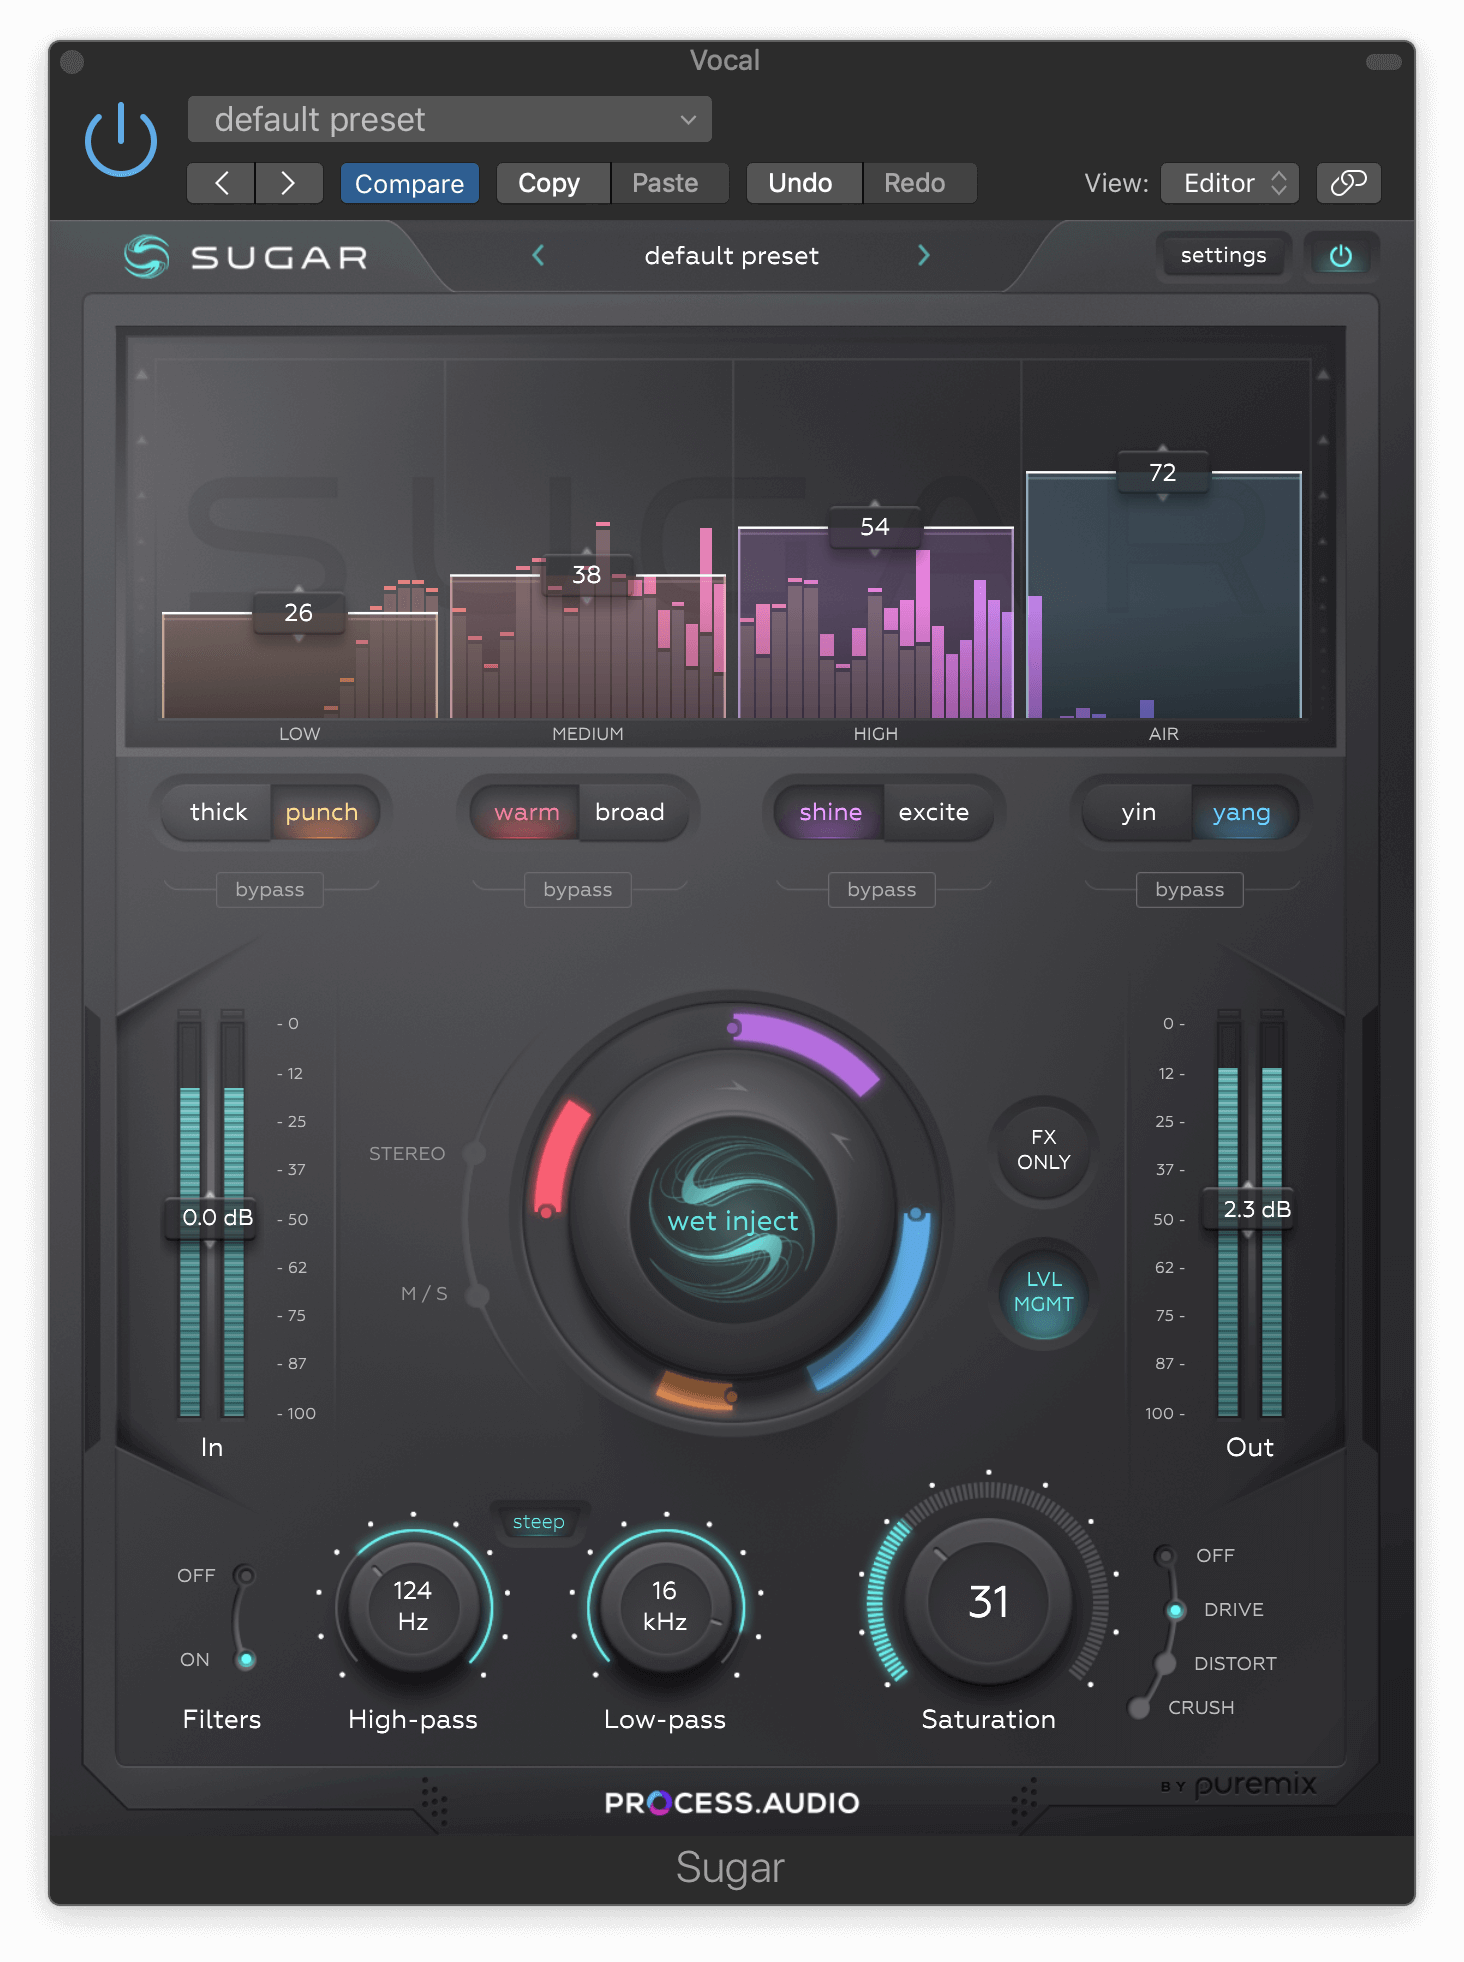This screenshot has width=1464, height=1962.
Task: Click the LOW band 26 level handle
Action: [299, 613]
